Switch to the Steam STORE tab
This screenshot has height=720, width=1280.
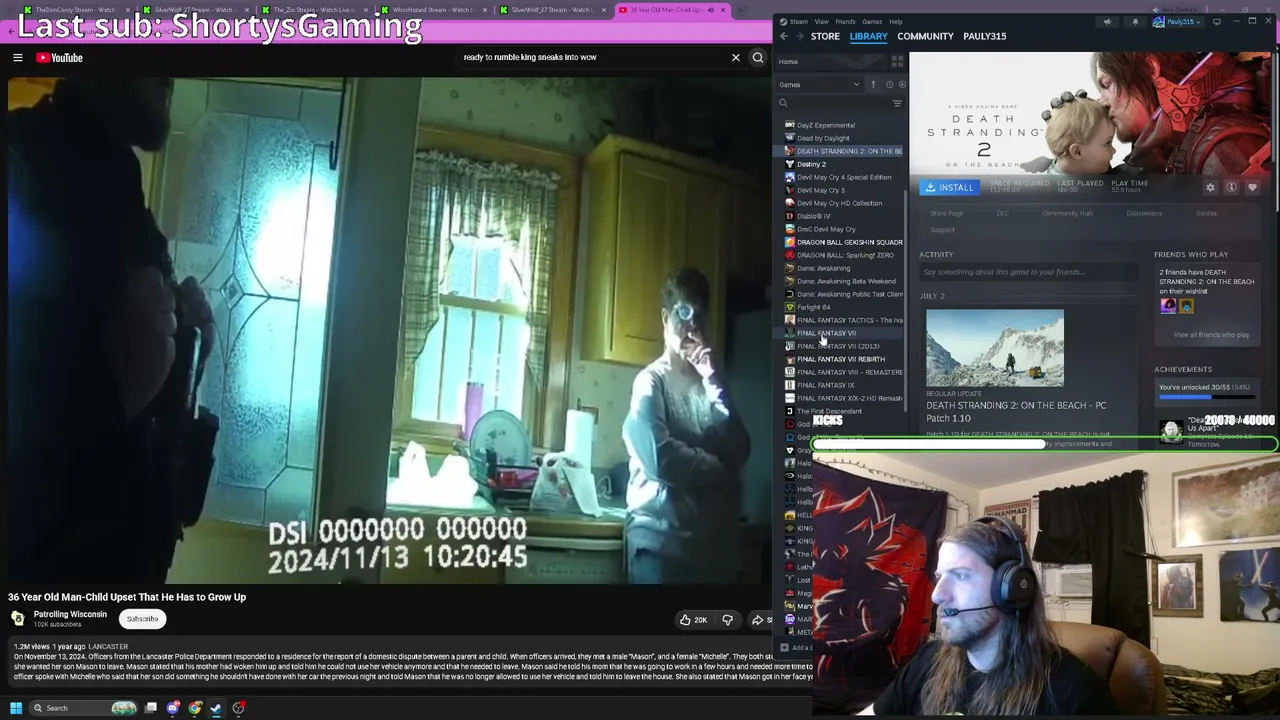click(825, 36)
